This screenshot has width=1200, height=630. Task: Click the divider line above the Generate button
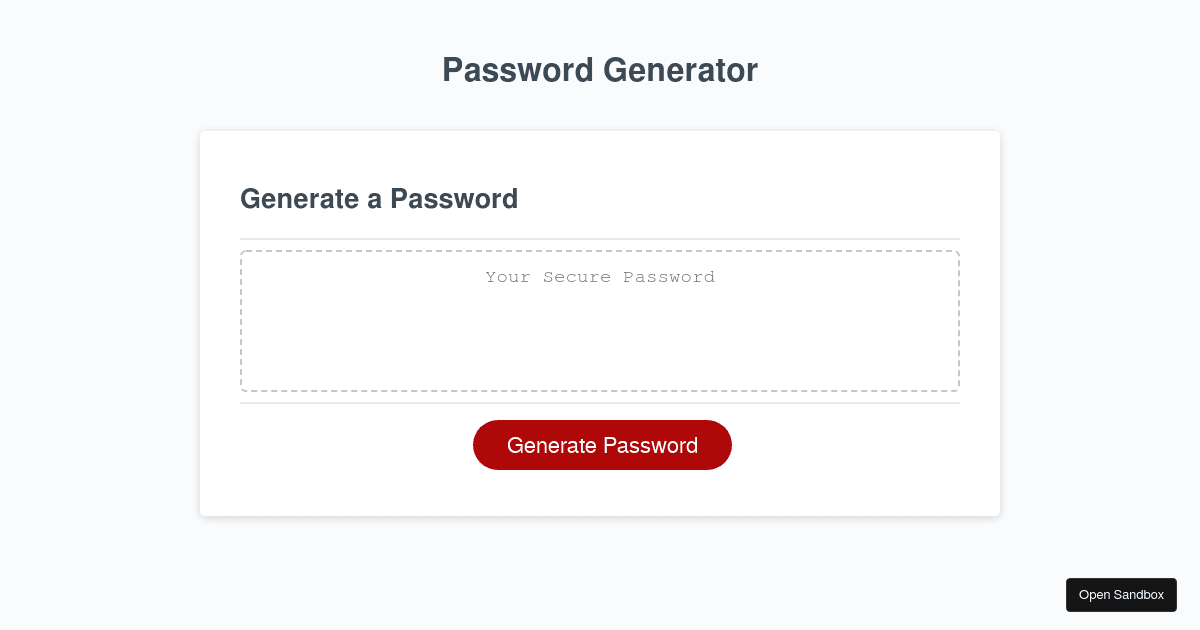(x=600, y=403)
